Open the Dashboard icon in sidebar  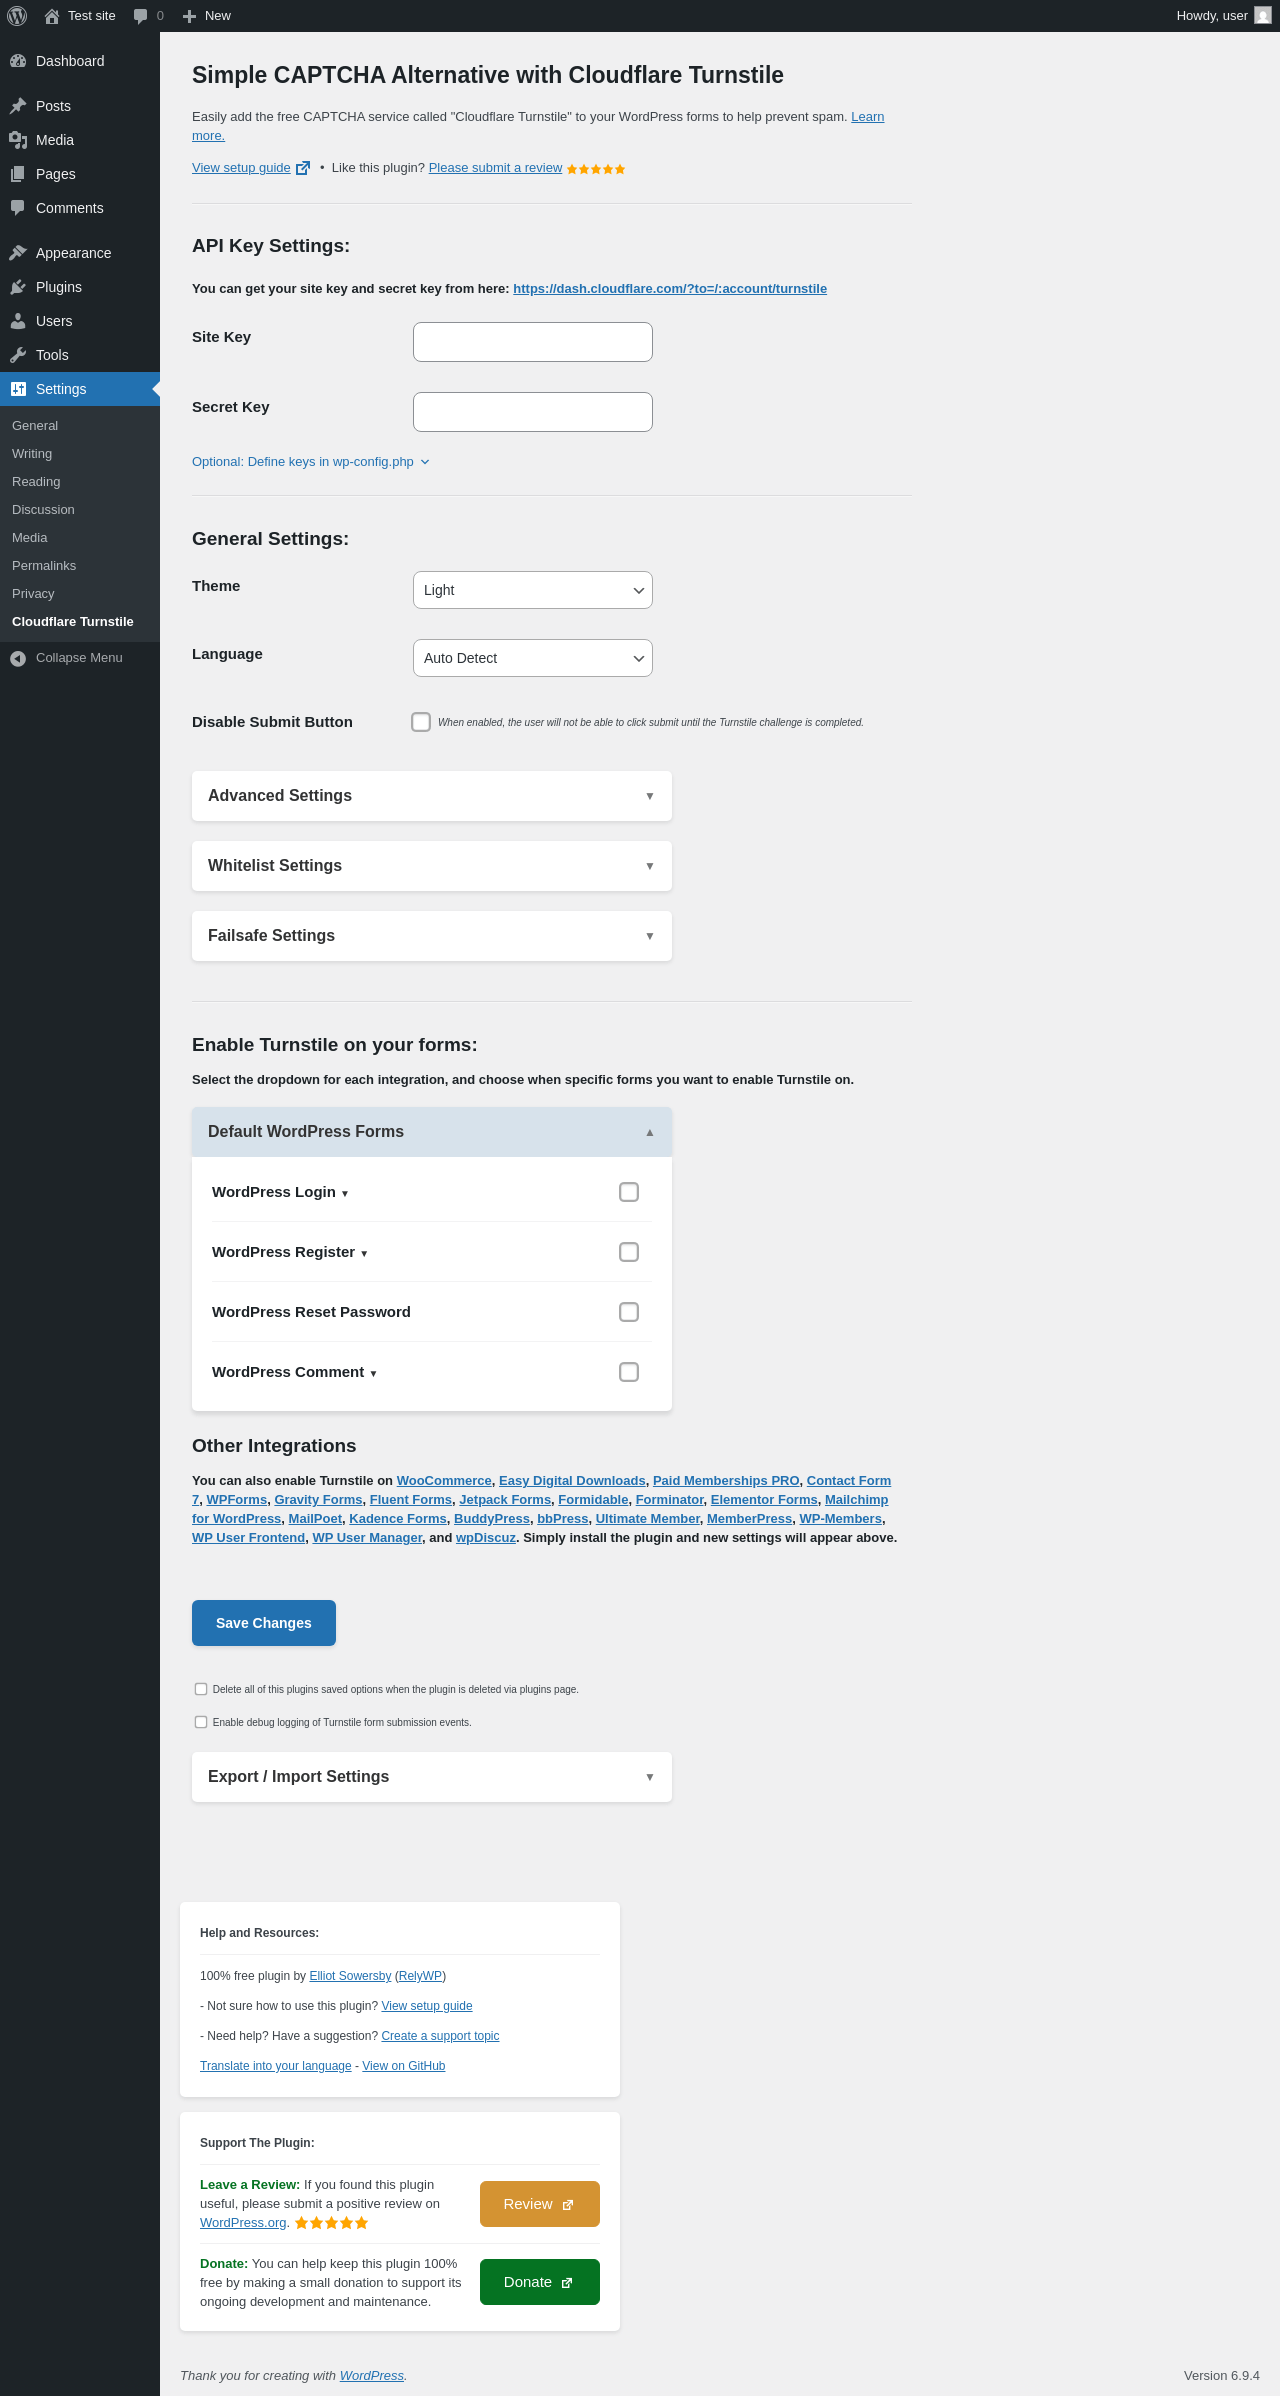pyautogui.click(x=18, y=61)
